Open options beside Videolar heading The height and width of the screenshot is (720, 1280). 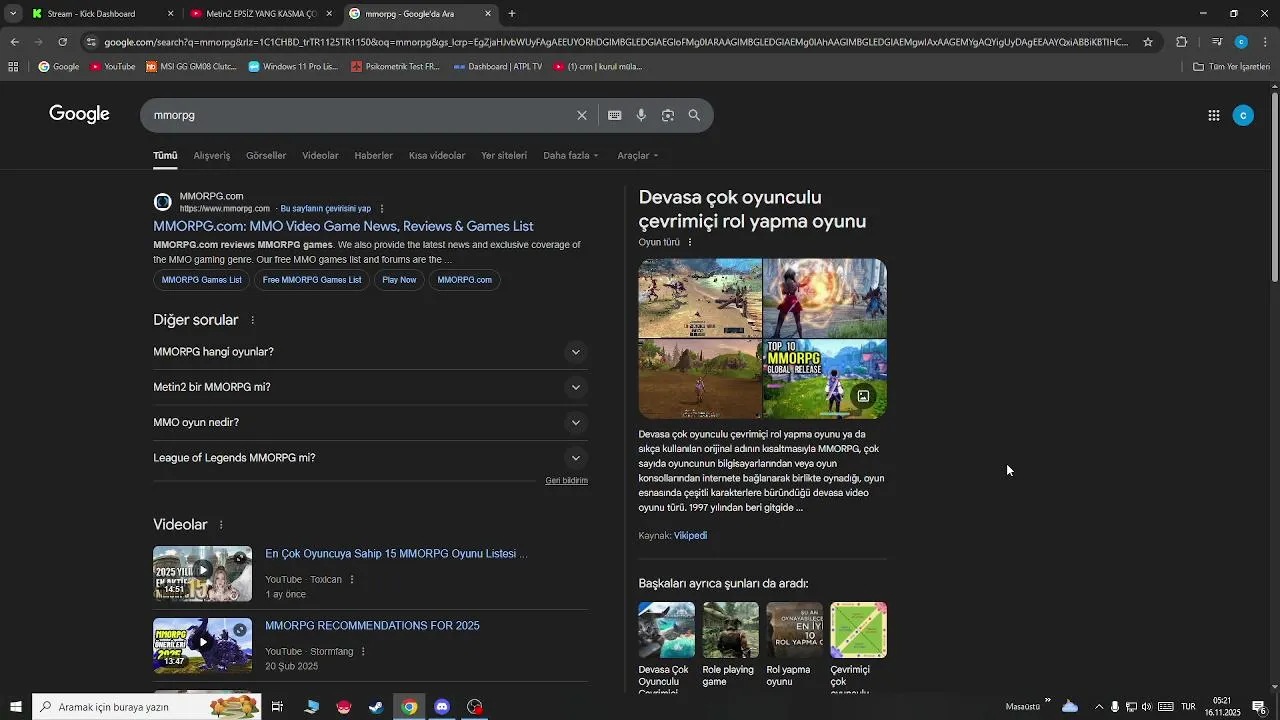click(x=221, y=525)
